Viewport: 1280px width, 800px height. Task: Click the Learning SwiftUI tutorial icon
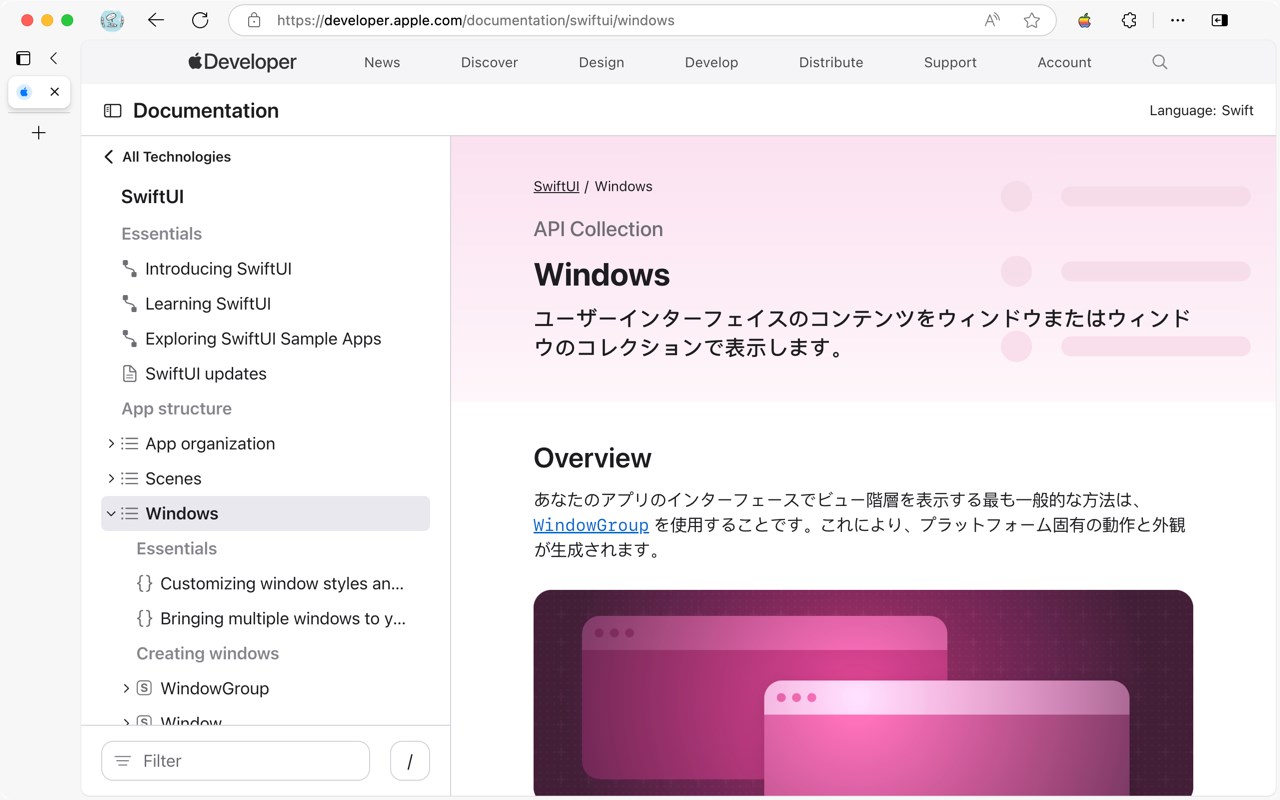(129, 304)
